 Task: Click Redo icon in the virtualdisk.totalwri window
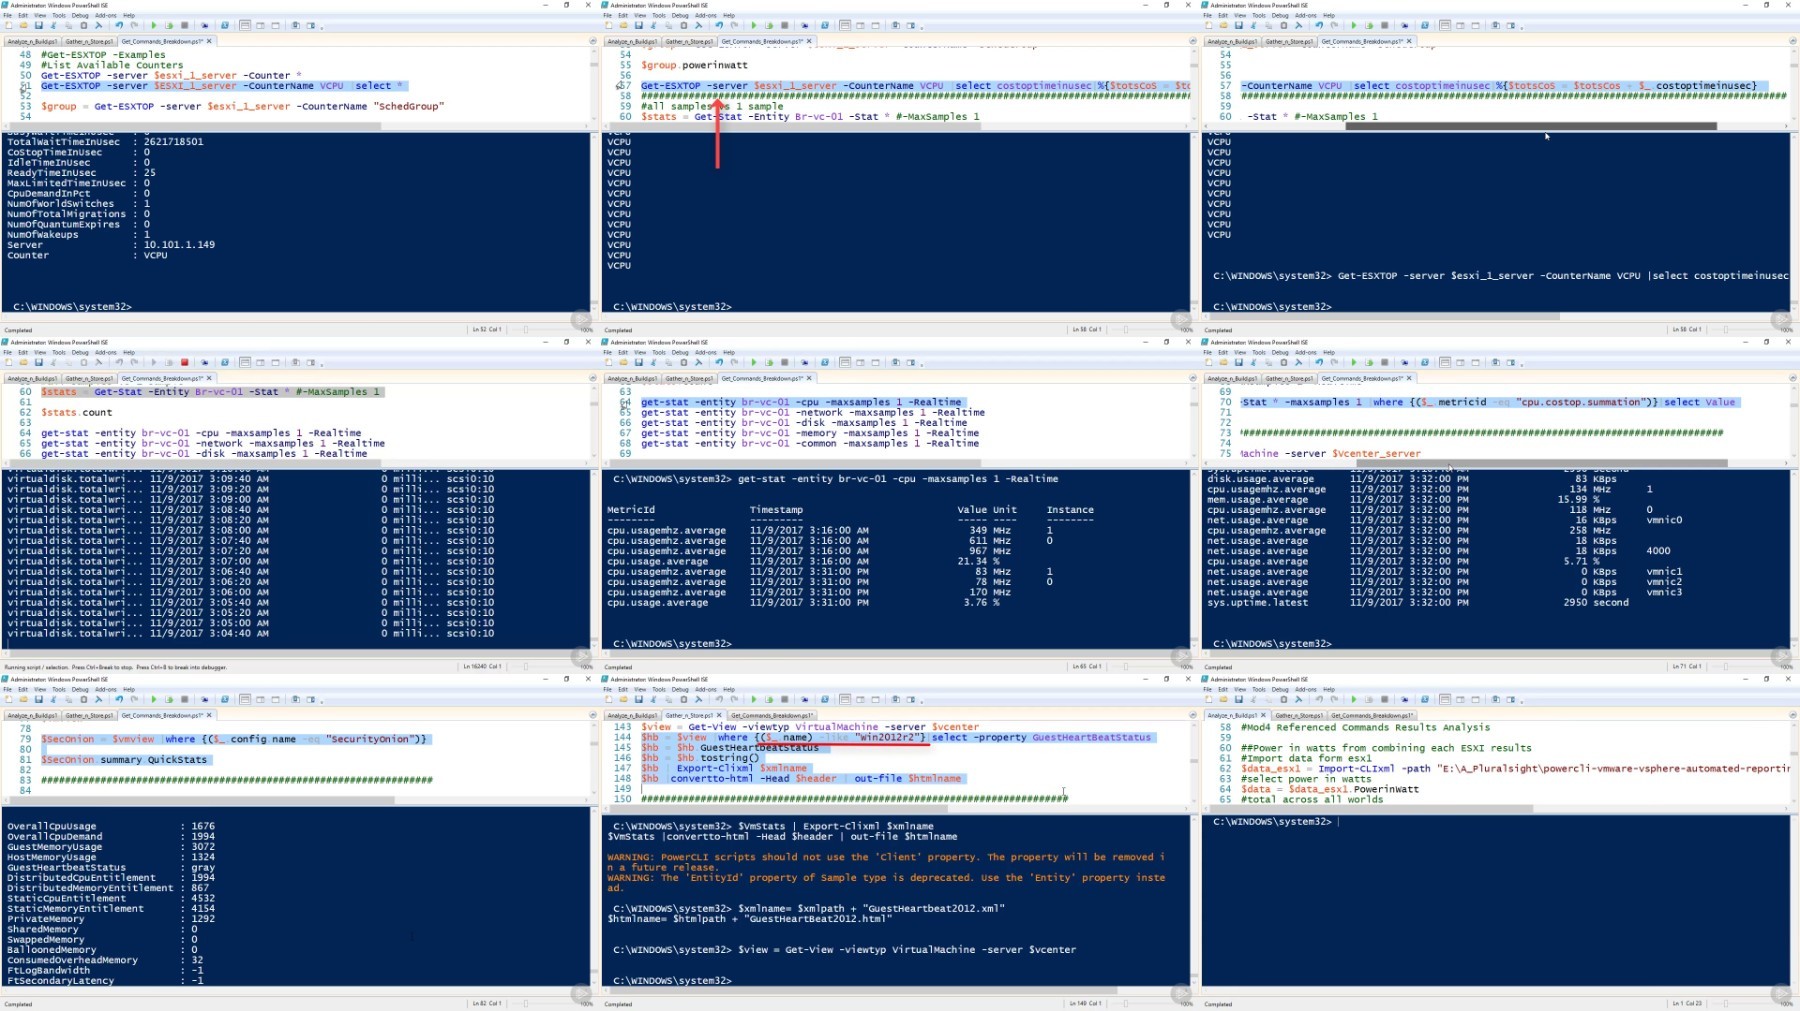[x=134, y=363]
